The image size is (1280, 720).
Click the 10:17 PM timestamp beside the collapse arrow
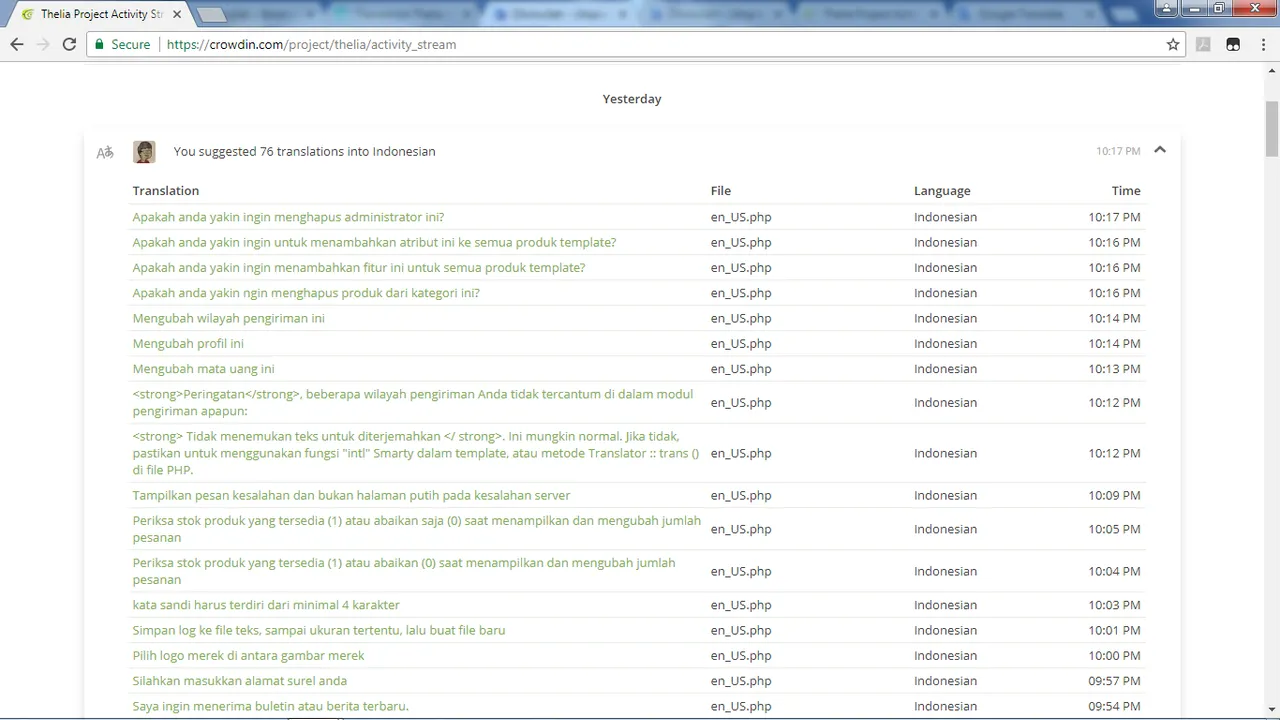pos(1118,151)
